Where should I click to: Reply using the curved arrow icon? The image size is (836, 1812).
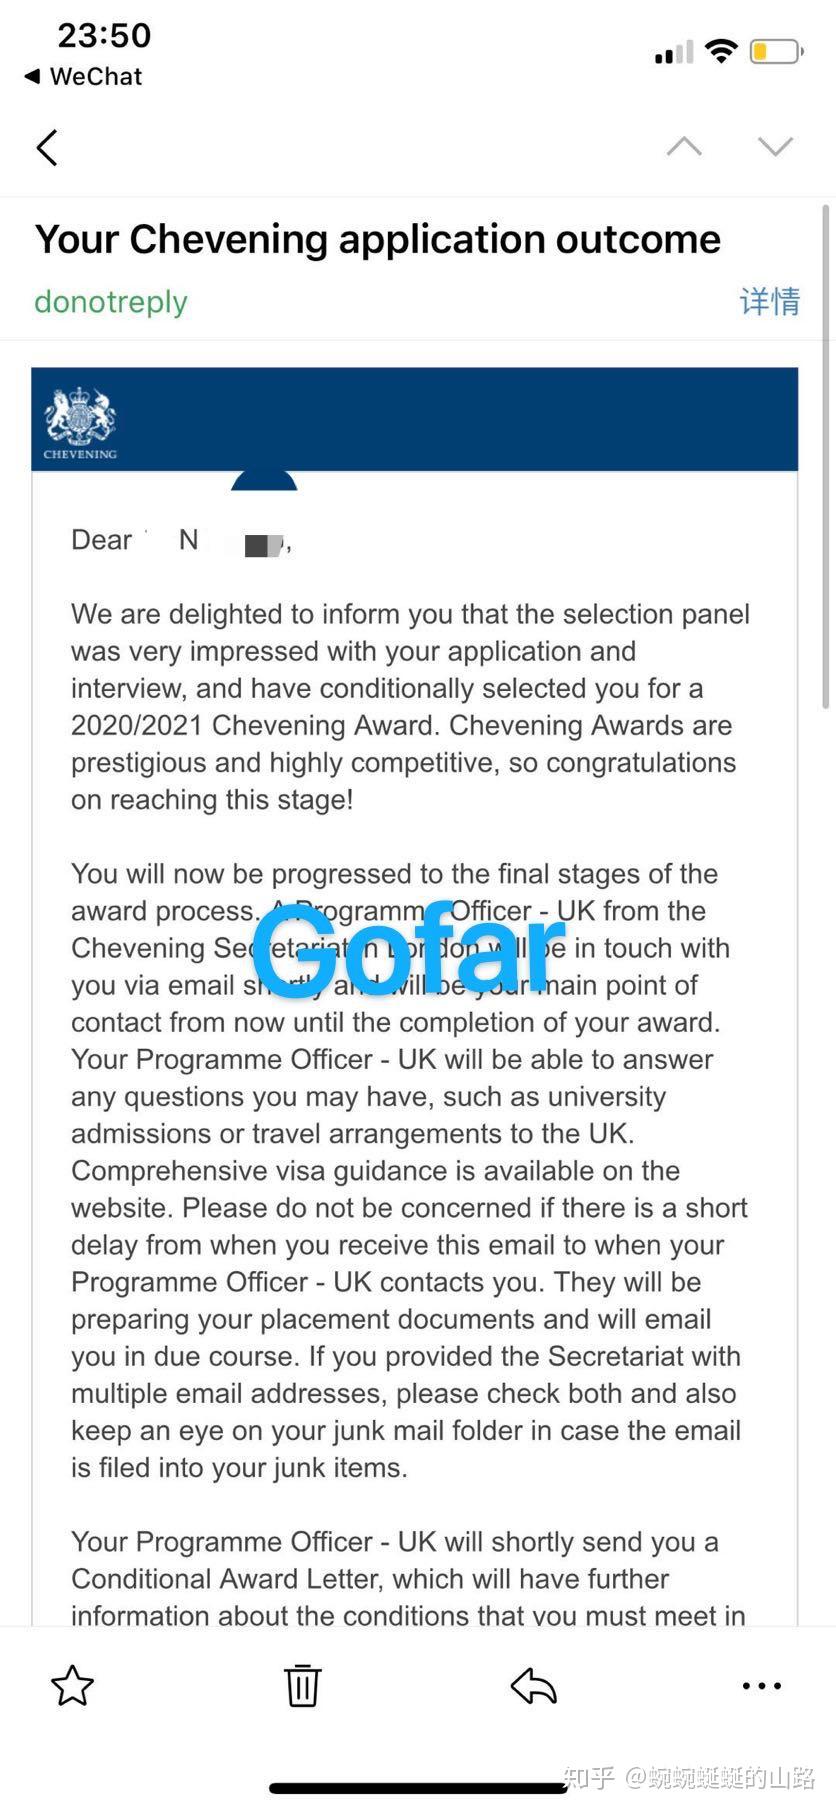[x=533, y=1685]
